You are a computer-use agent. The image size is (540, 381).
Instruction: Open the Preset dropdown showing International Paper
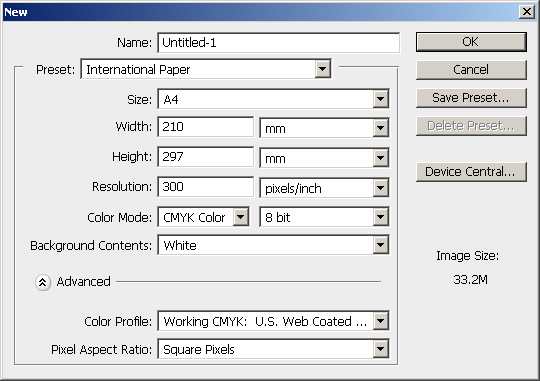coord(206,69)
